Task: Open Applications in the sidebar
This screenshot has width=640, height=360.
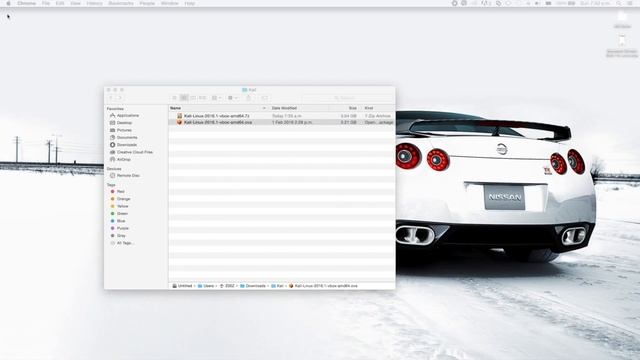Action: point(124,116)
